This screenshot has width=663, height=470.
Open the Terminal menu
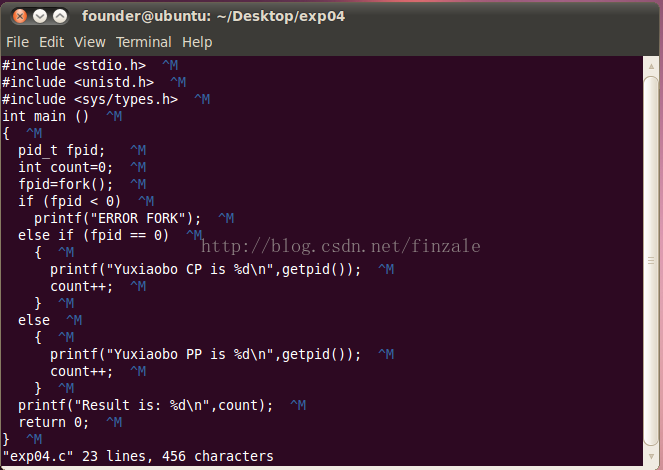pyautogui.click(x=144, y=42)
